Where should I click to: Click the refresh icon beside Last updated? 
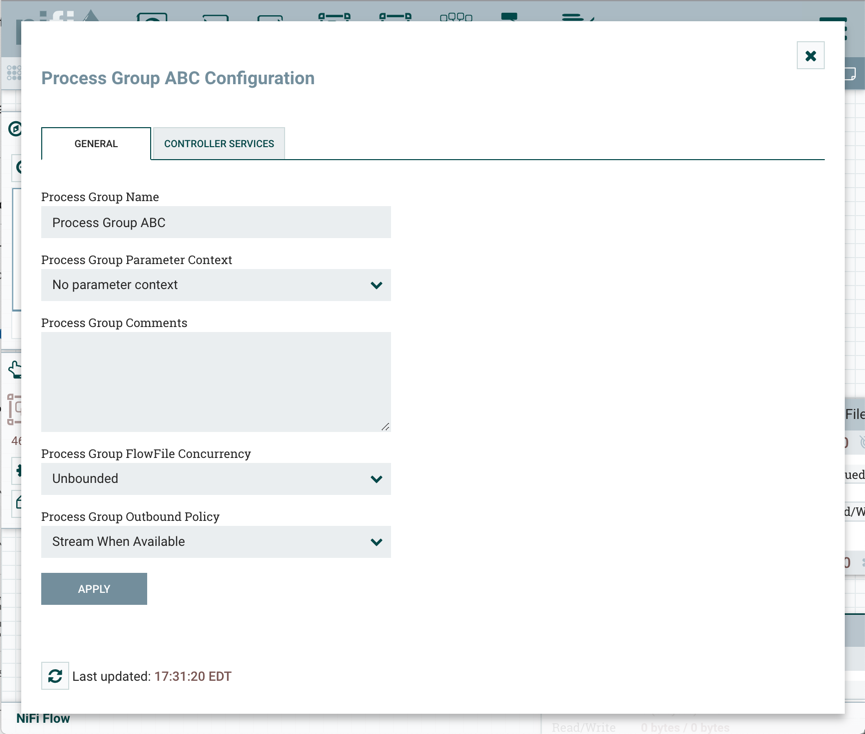55,676
